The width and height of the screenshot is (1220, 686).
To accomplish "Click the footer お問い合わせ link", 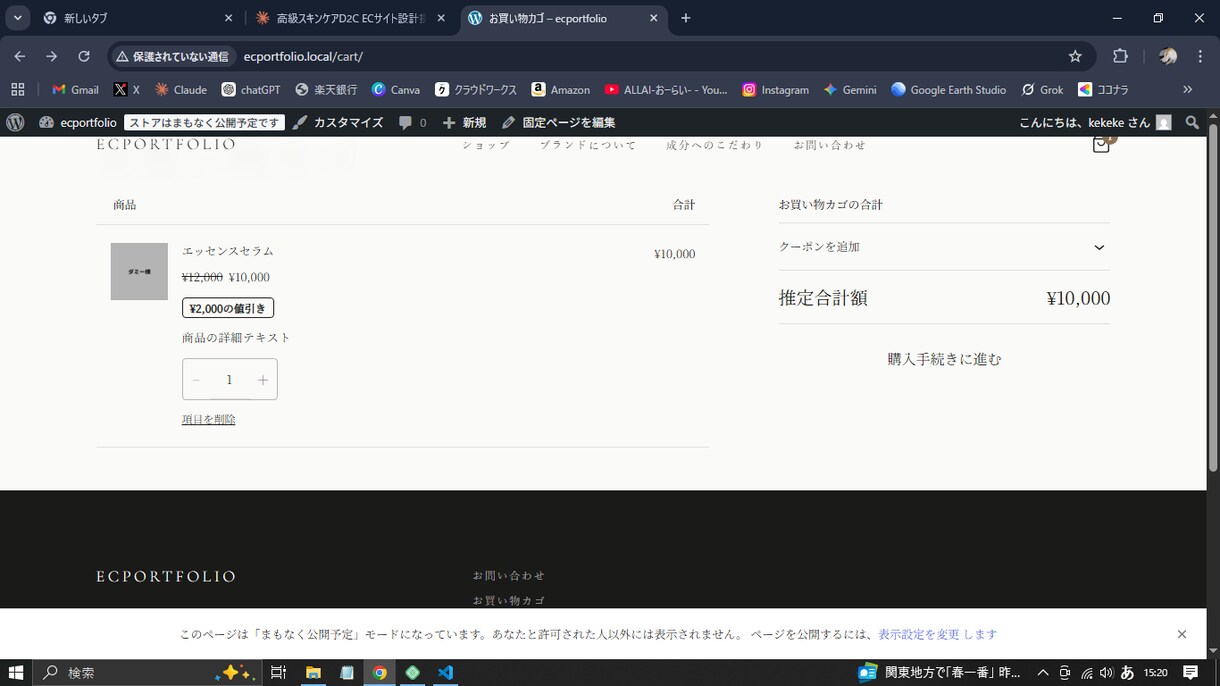I will (509, 576).
